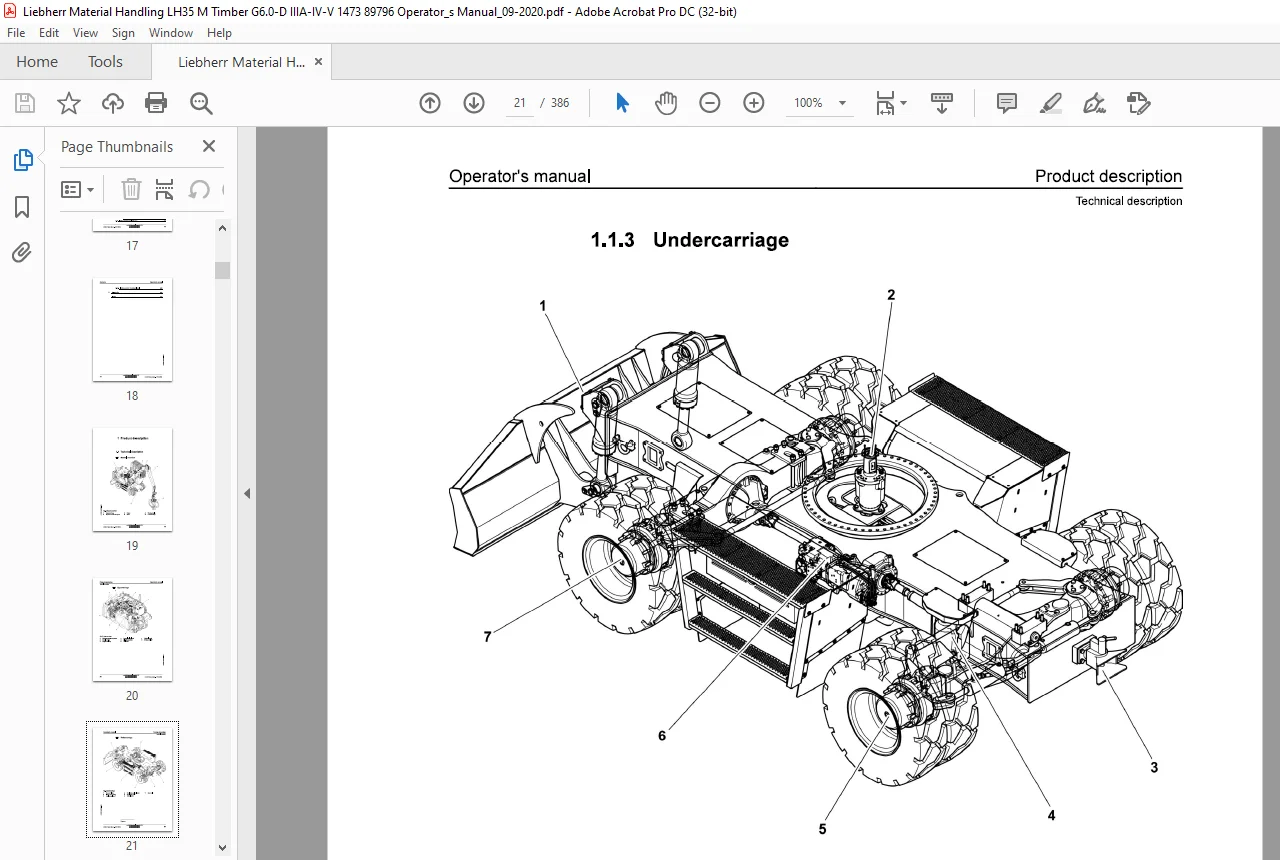Screen dimensions: 1280x860
Task: Click thumbnails scrollbar down arrow
Action: [223, 848]
